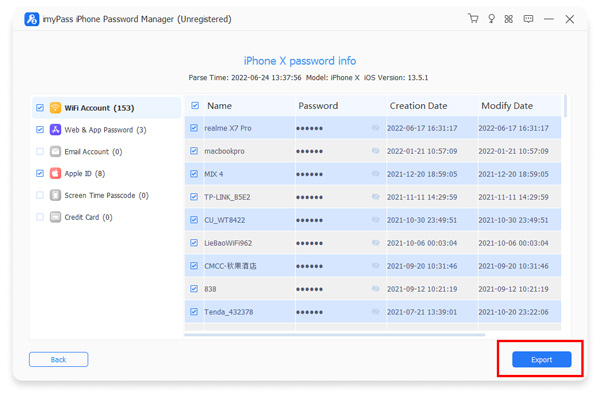The height and width of the screenshot is (393, 600).
Task: Check the Screen Time Passcode checkbox
Action: 40,195
